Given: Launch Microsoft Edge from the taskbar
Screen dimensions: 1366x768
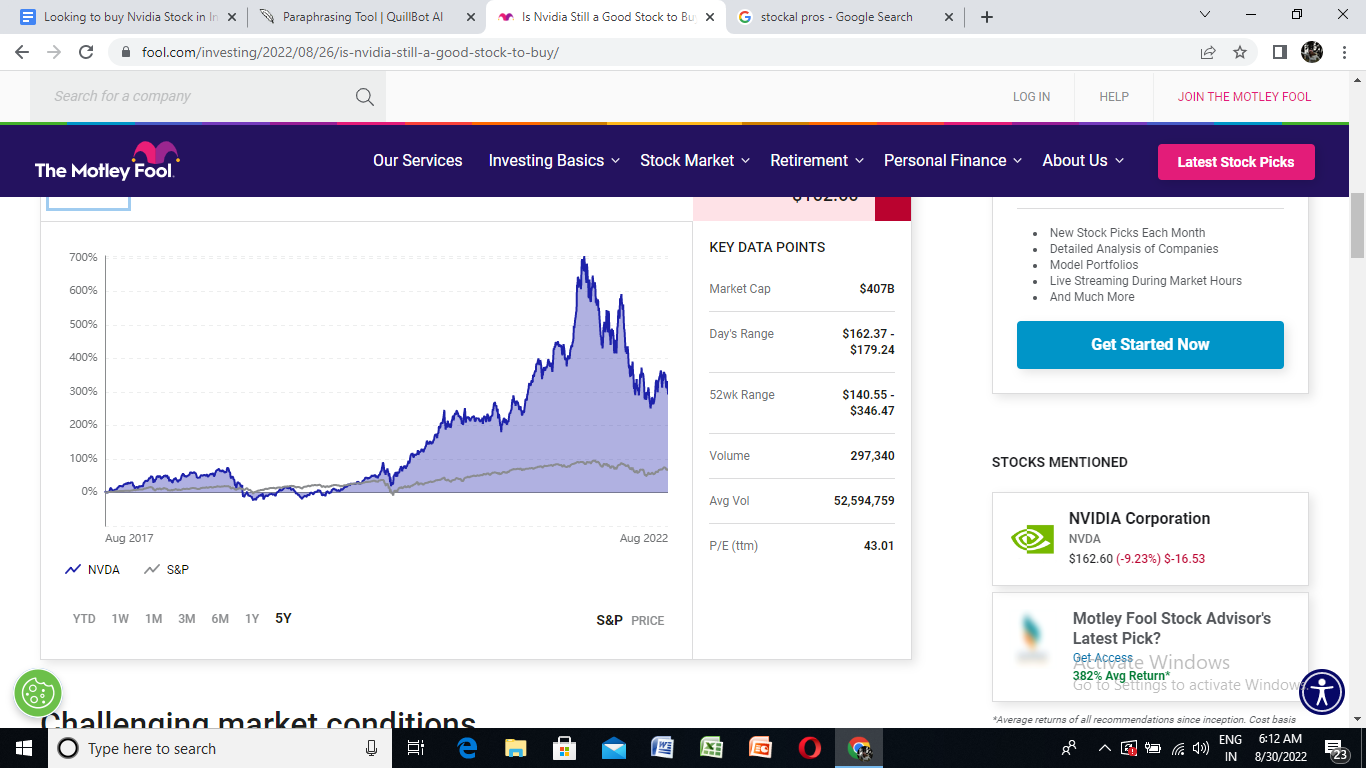Looking at the screenshot, I should click(x=467, y=748).
